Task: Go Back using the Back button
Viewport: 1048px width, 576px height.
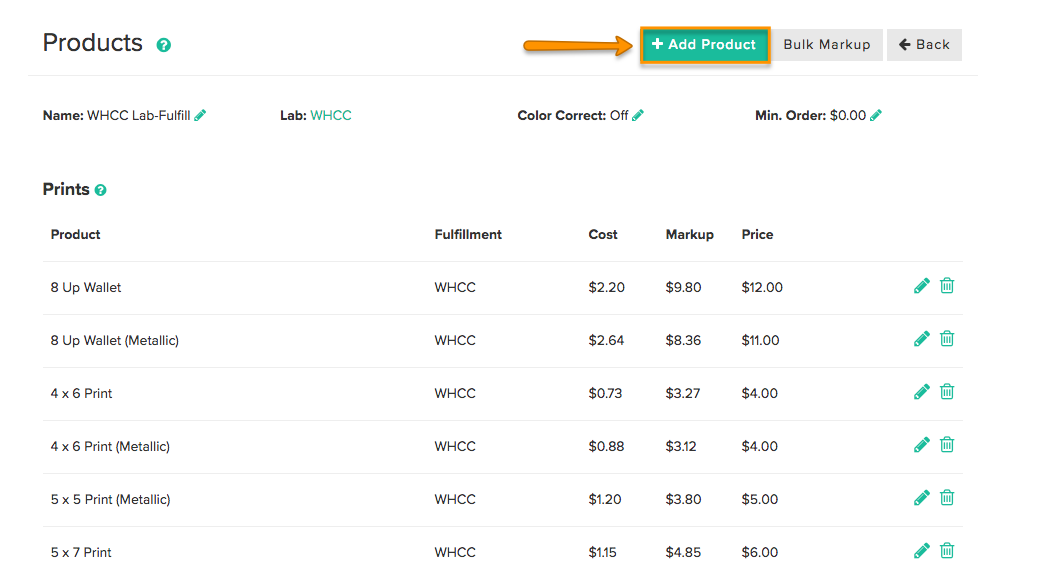Action: click(924, 45)
